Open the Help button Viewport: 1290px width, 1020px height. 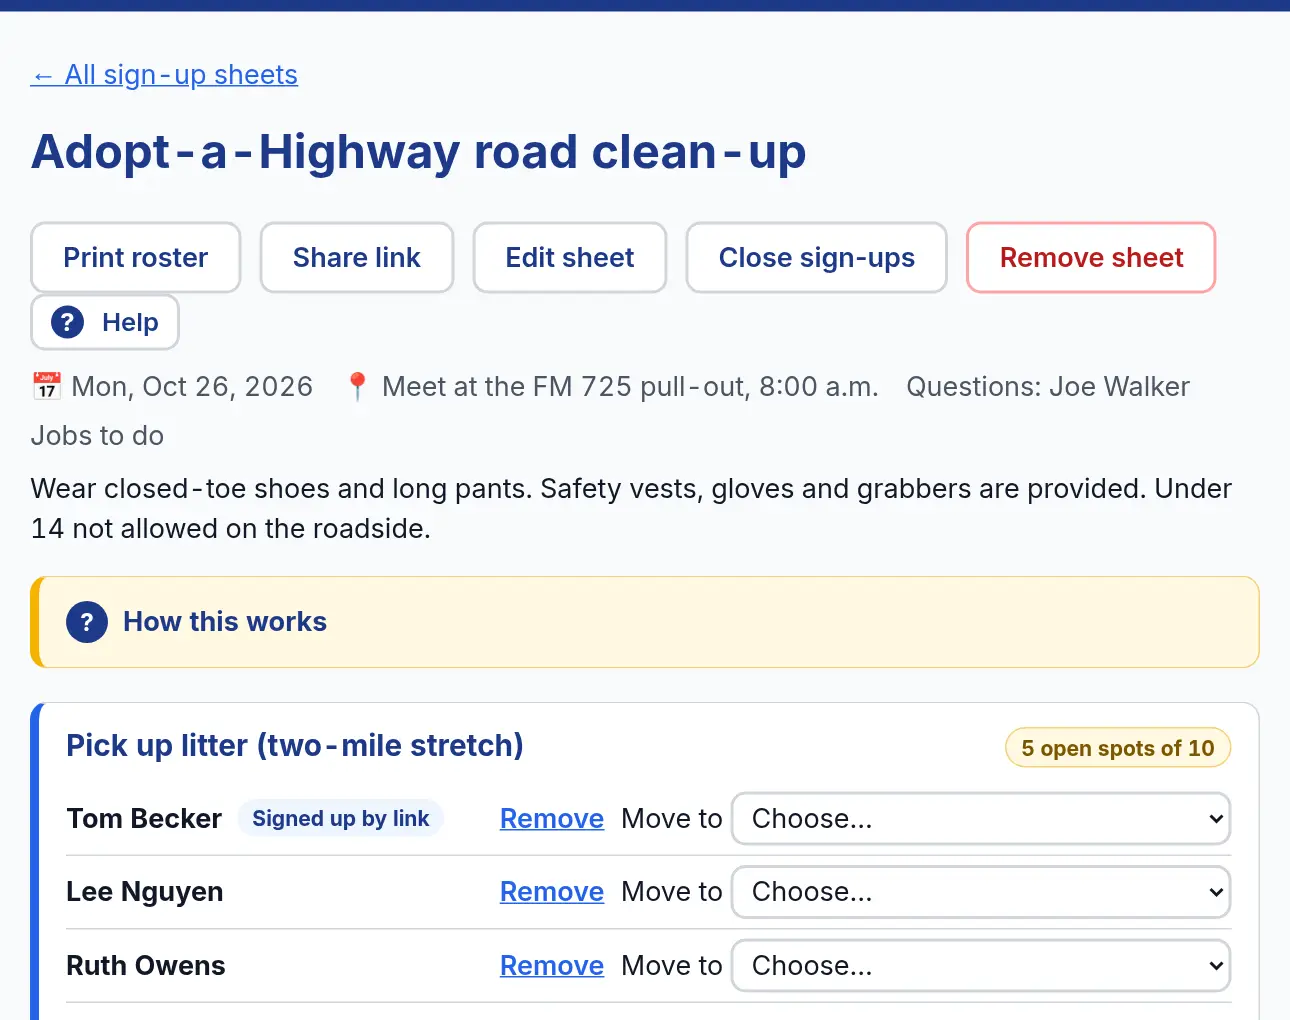point(105,322)
